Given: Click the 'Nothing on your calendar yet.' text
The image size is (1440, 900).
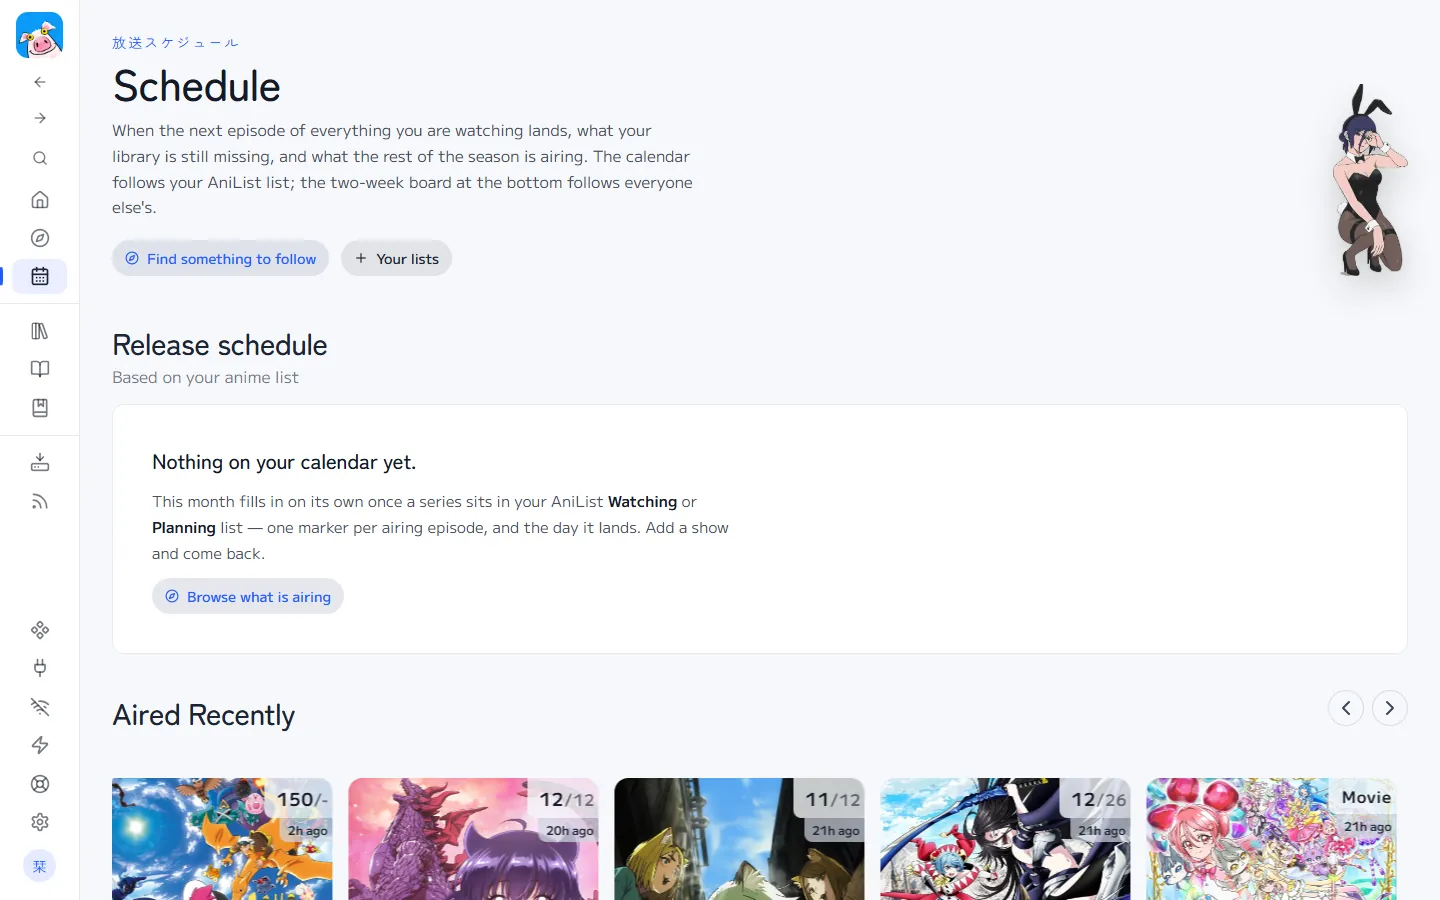Looking at the screenshot, I should (x=284, y=462).
